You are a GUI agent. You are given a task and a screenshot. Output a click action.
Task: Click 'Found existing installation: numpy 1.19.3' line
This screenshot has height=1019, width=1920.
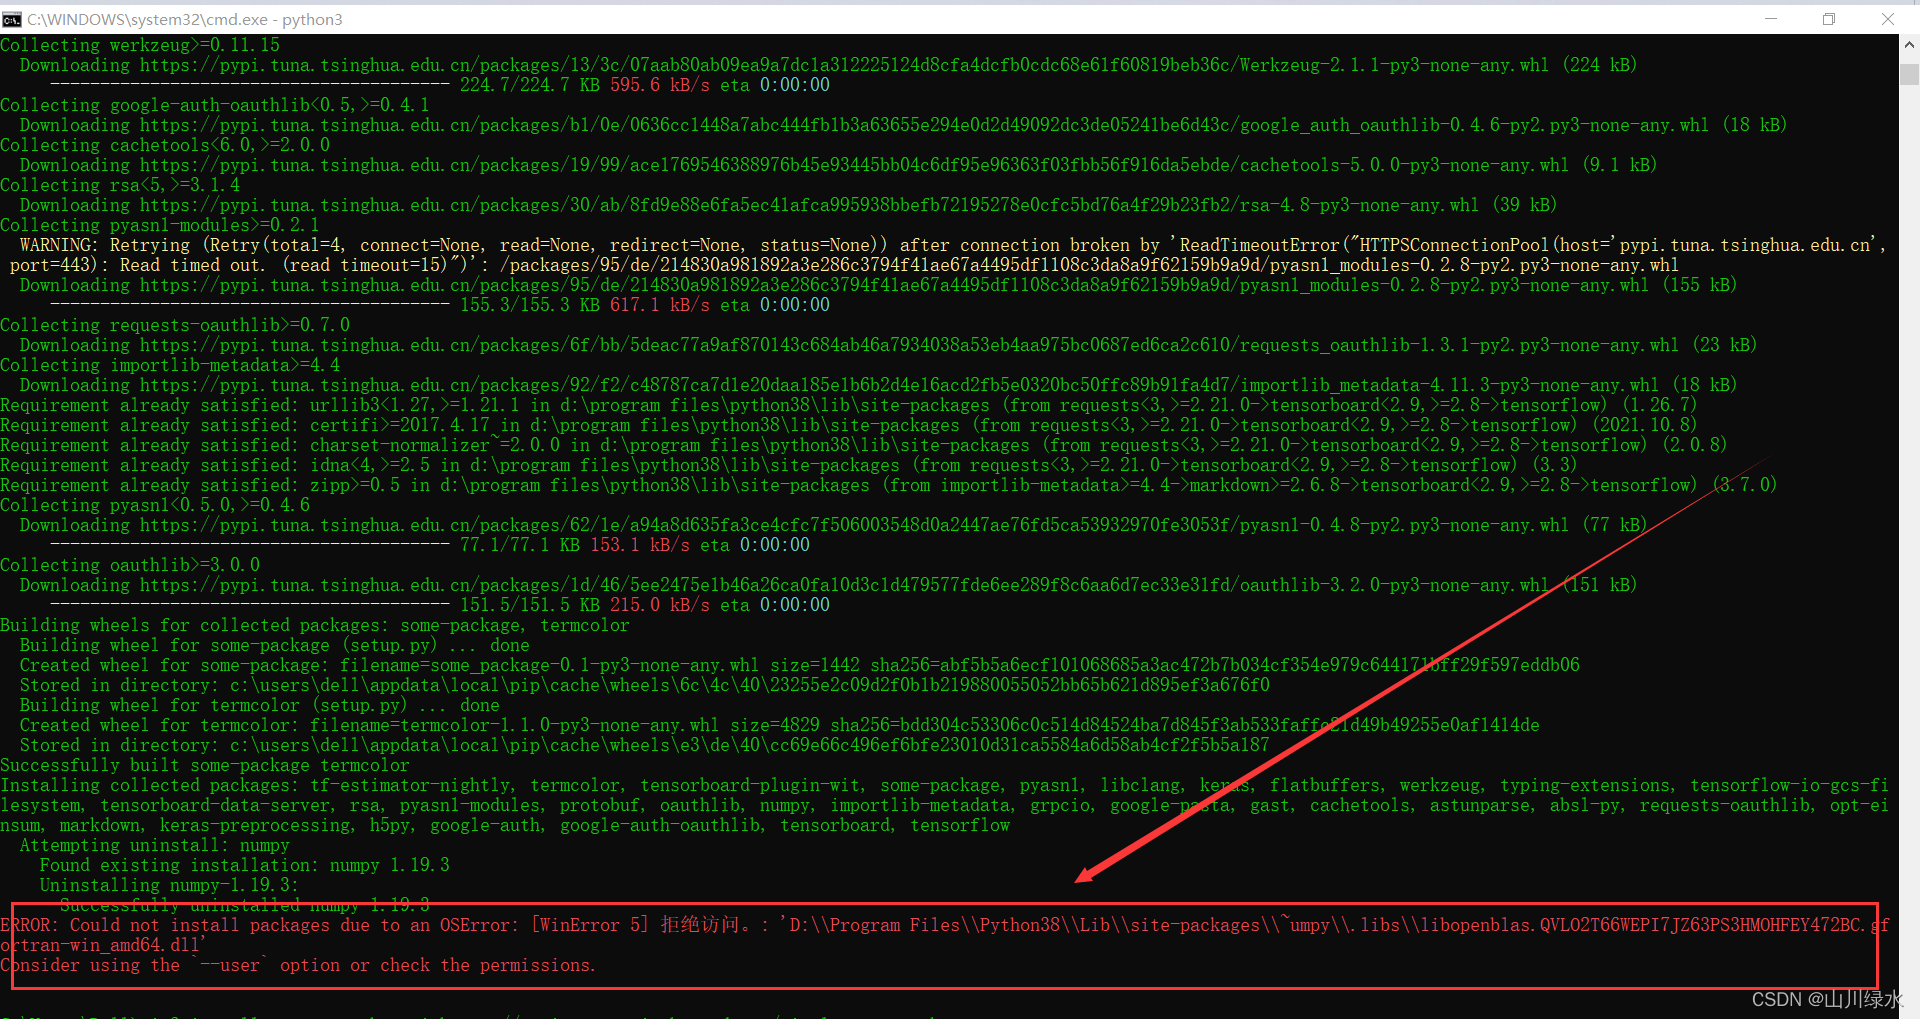[245, 865]
